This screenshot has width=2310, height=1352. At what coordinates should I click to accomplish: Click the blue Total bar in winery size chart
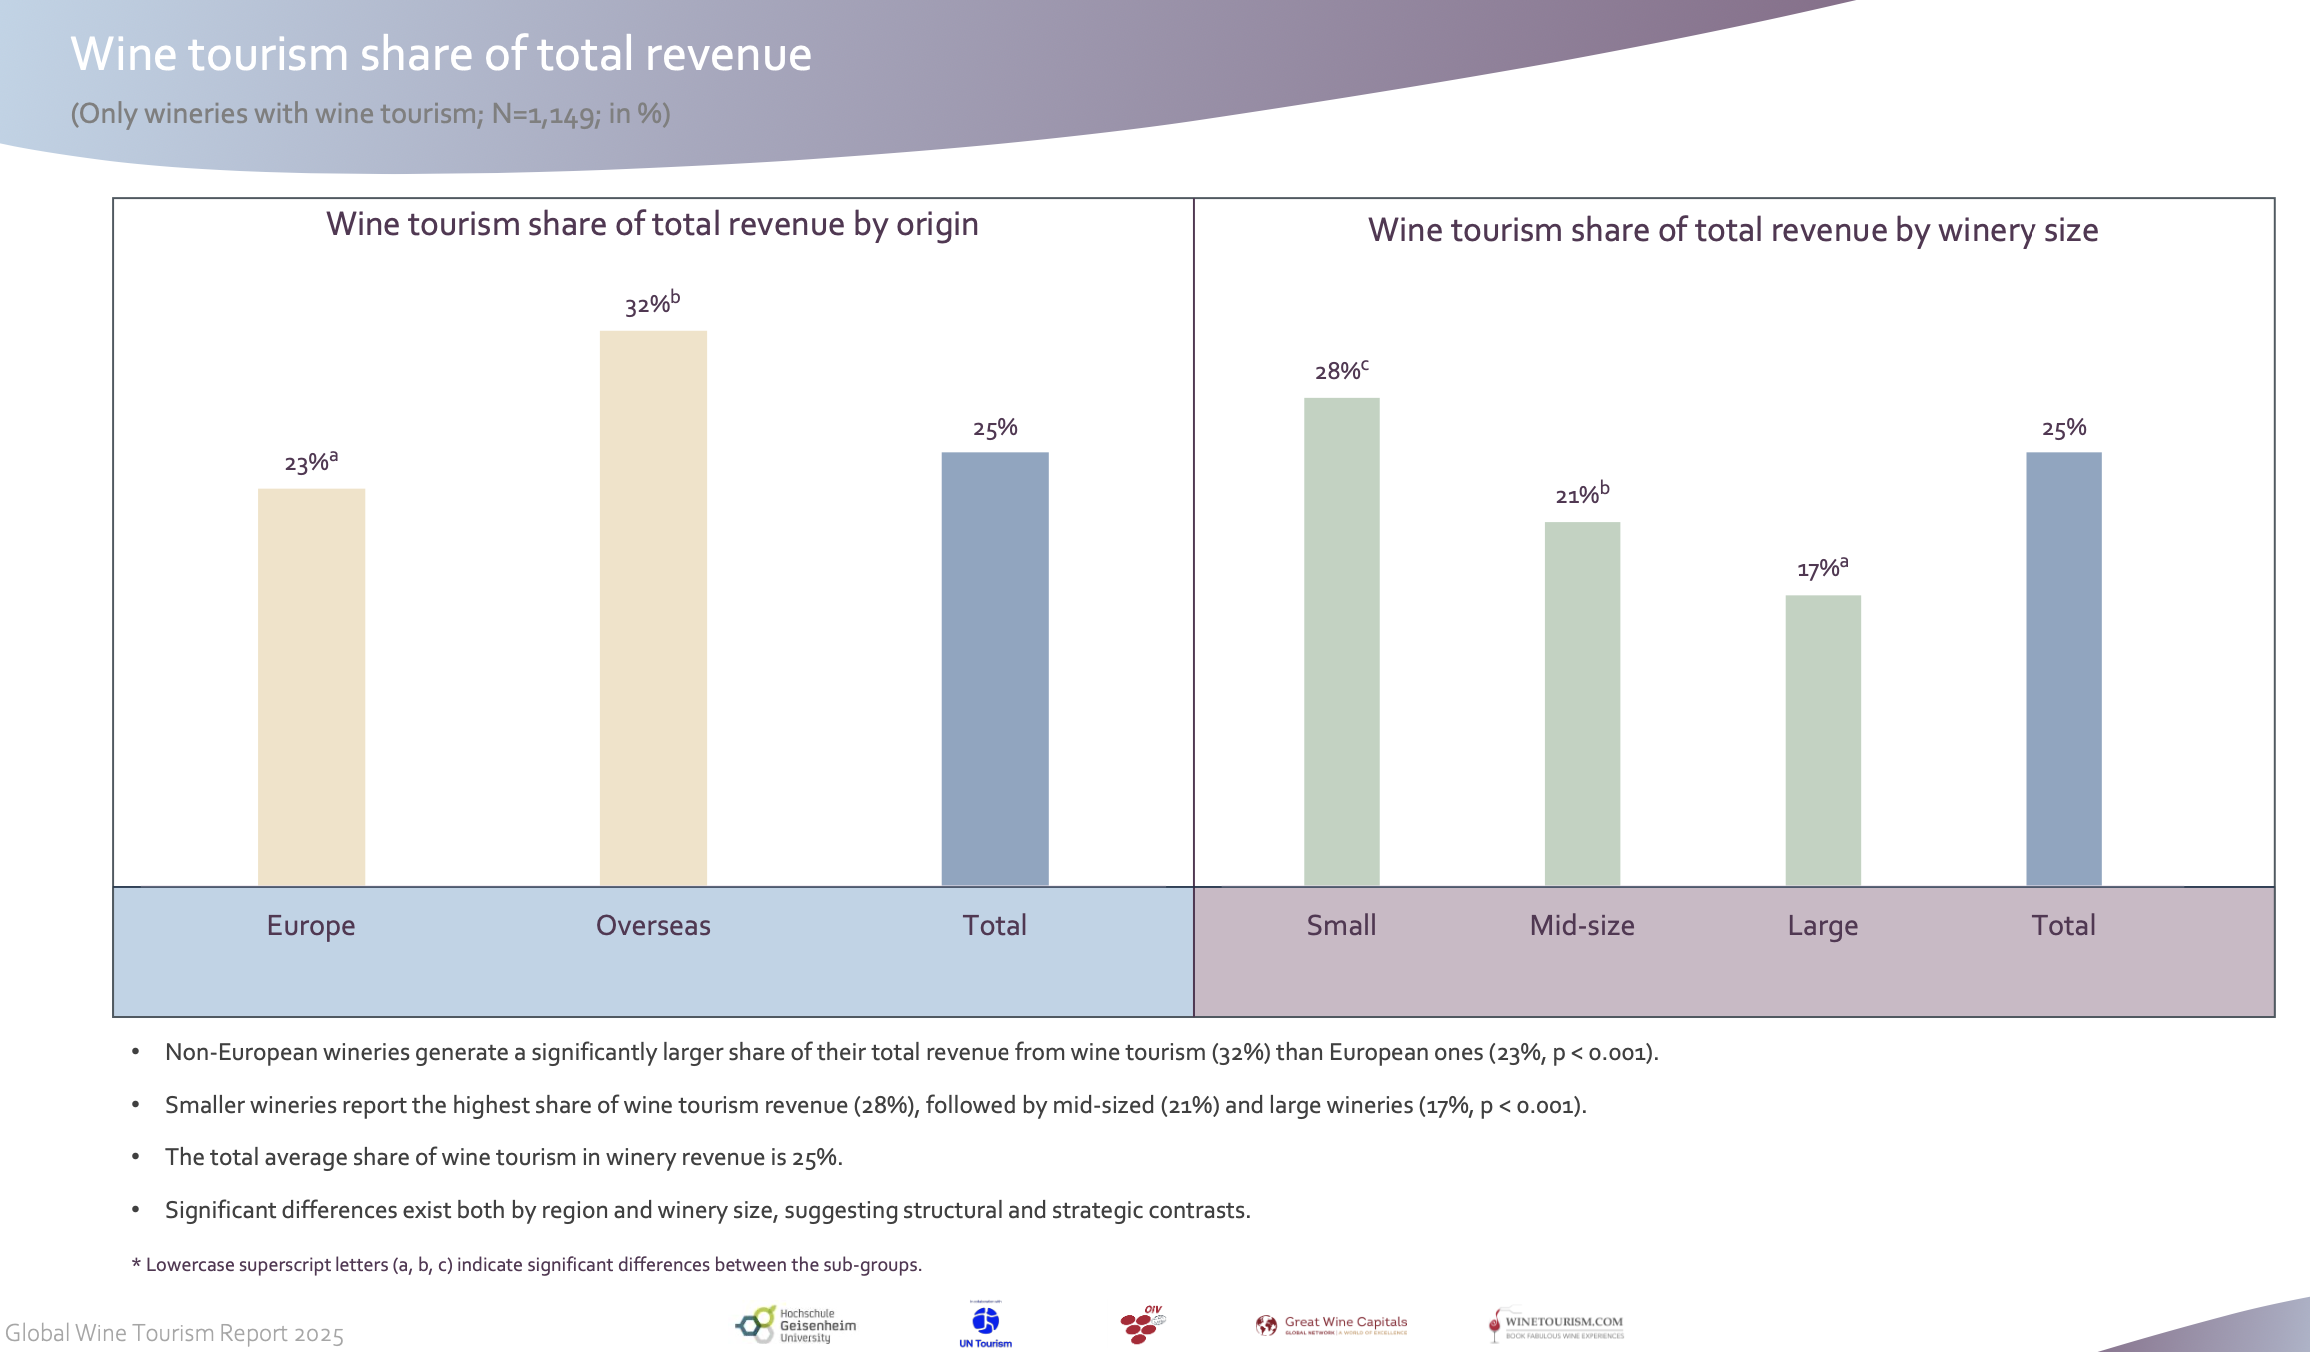(x=2063, y=668)
